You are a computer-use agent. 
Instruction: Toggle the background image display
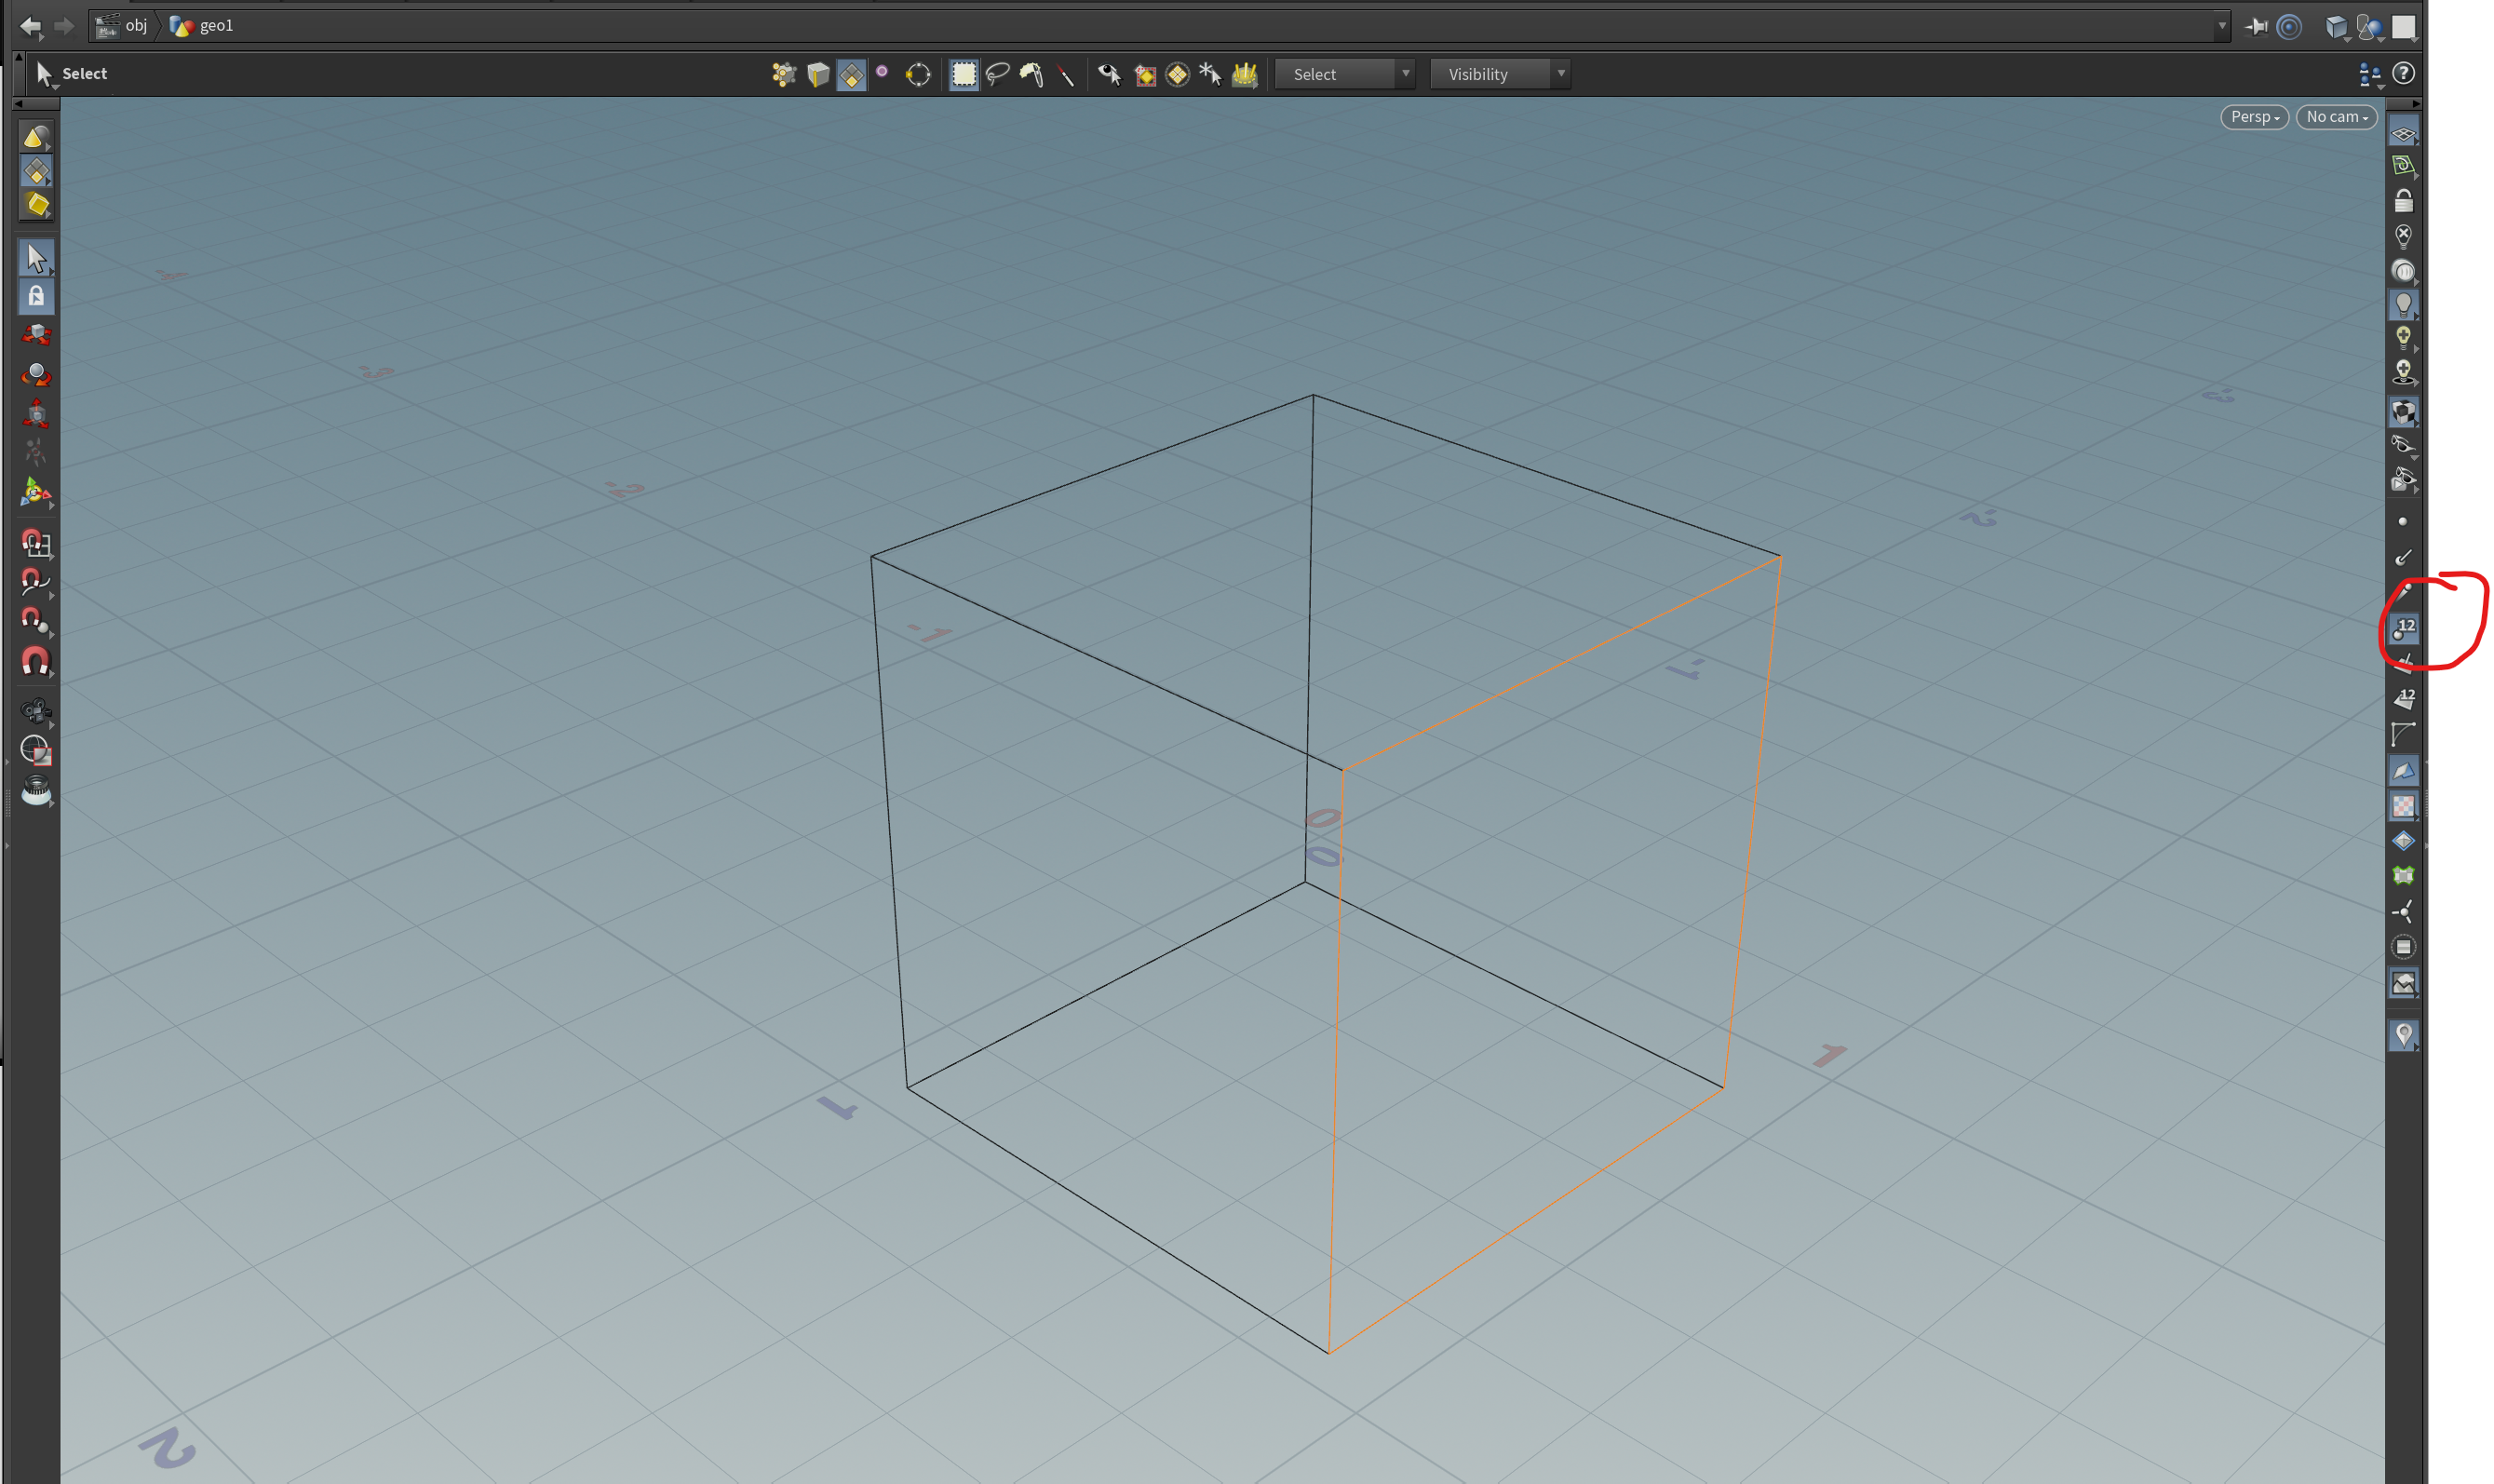coord(2403,983)
